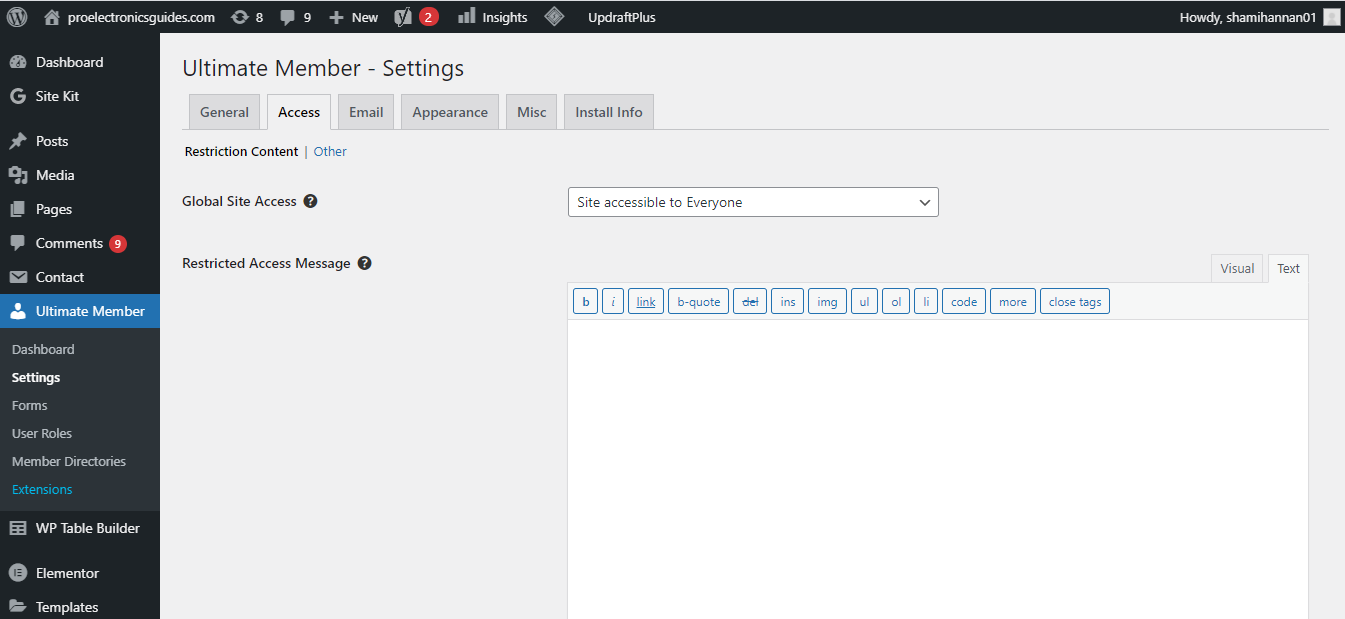Open Forms under Ultimate Member
Image resolution: width=1345 pixels, height=619 pixels.
pyautogui.click(x=30, y=405)
